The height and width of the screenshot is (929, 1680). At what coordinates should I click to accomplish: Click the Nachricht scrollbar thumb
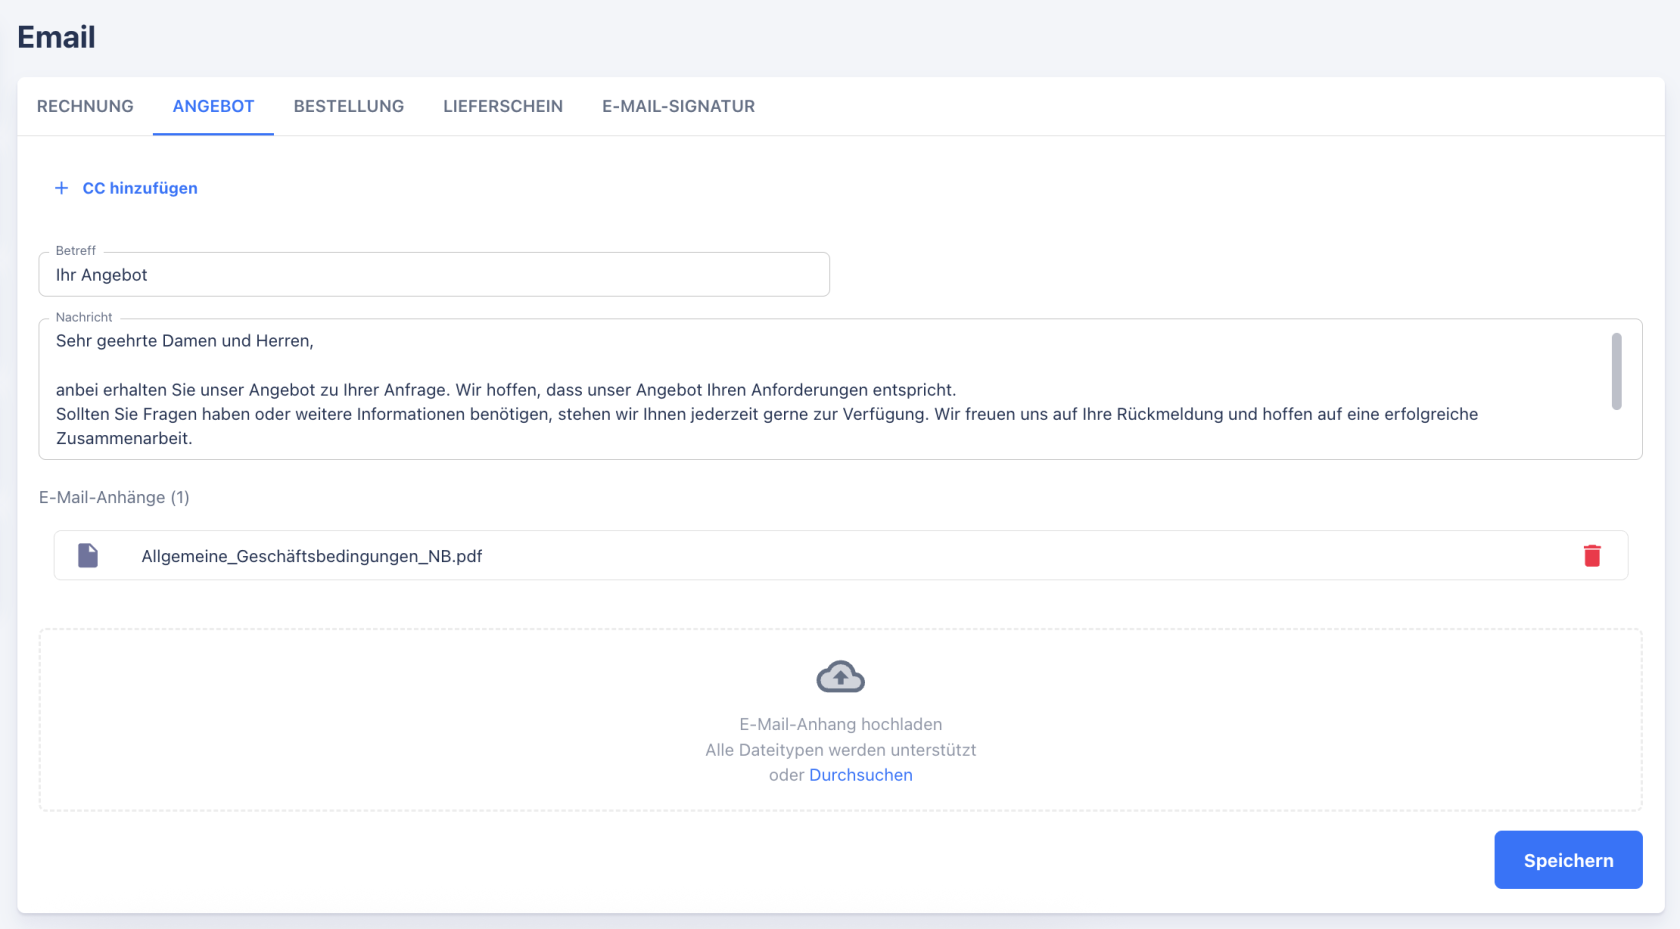(1616, 372)
